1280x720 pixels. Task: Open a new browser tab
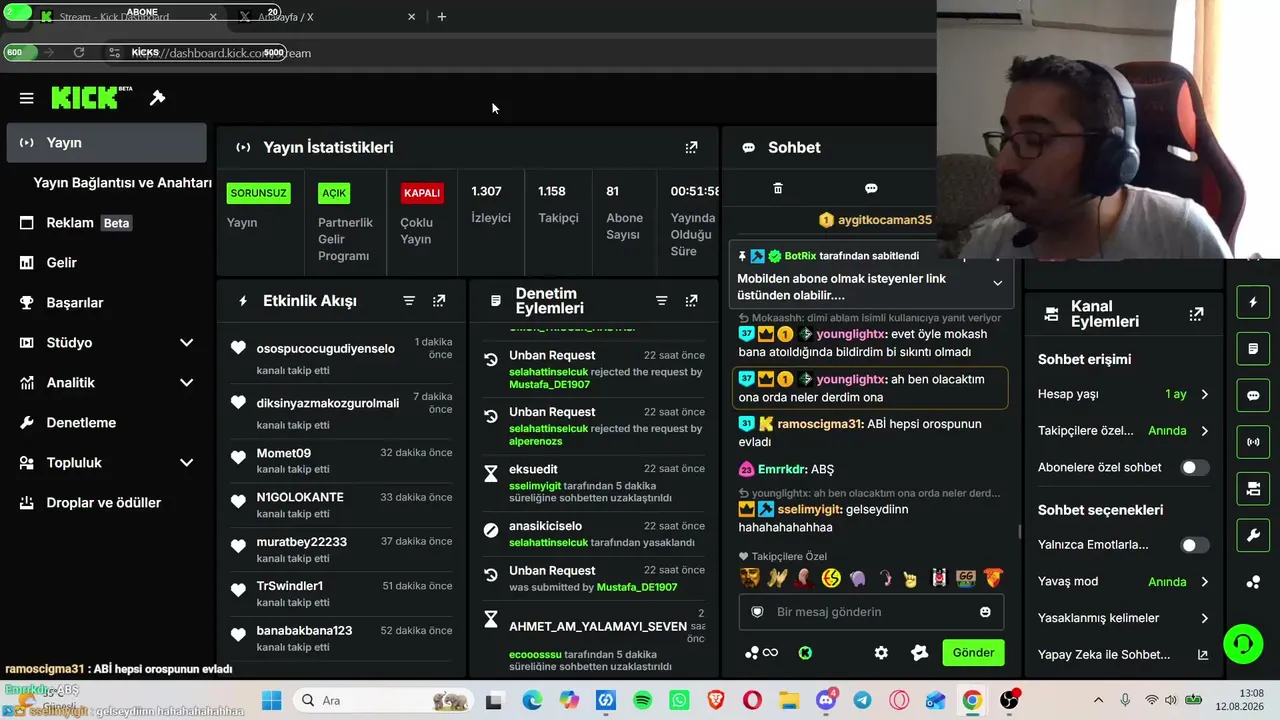pyautogui.click(x=442, y=17)
